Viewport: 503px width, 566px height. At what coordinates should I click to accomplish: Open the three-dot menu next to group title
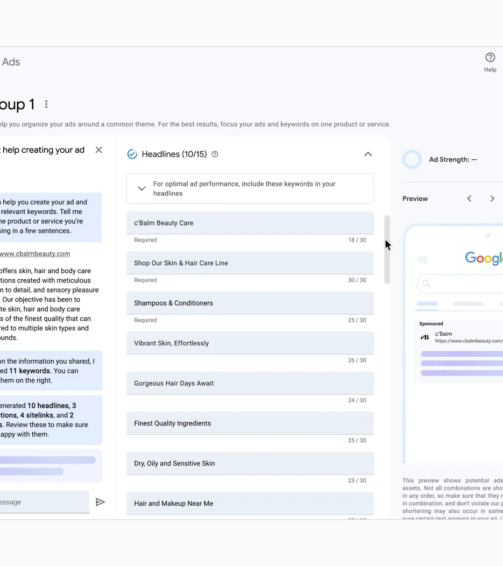[x=46, y=104]
